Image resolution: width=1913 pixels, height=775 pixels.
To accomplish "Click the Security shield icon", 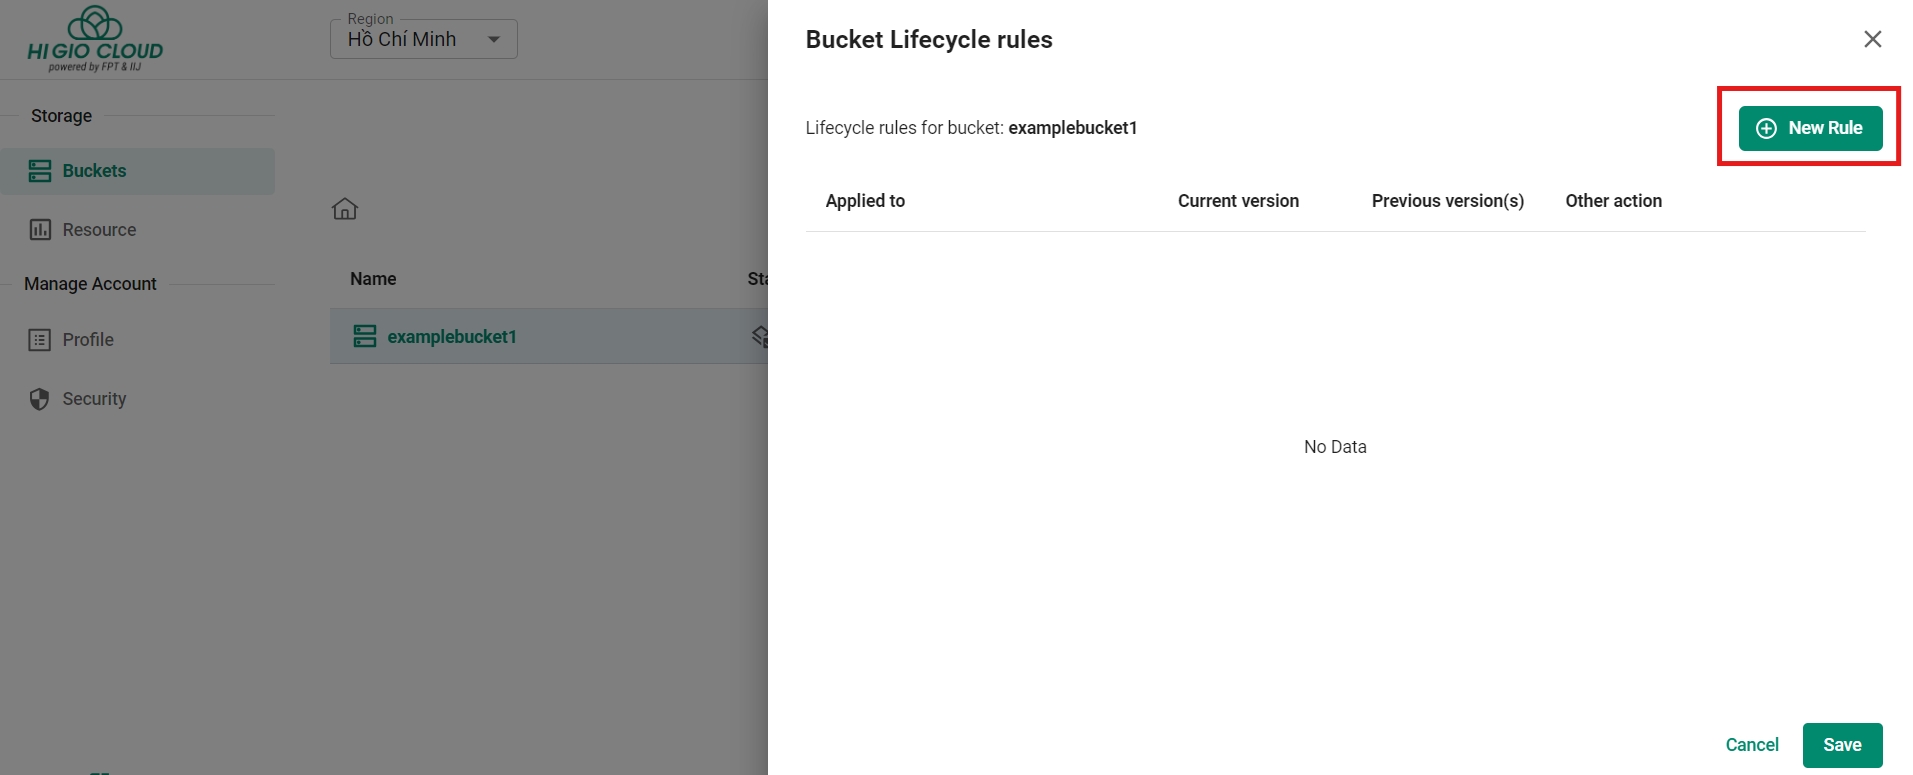I will pyautogui.click(x=40, y=399).
